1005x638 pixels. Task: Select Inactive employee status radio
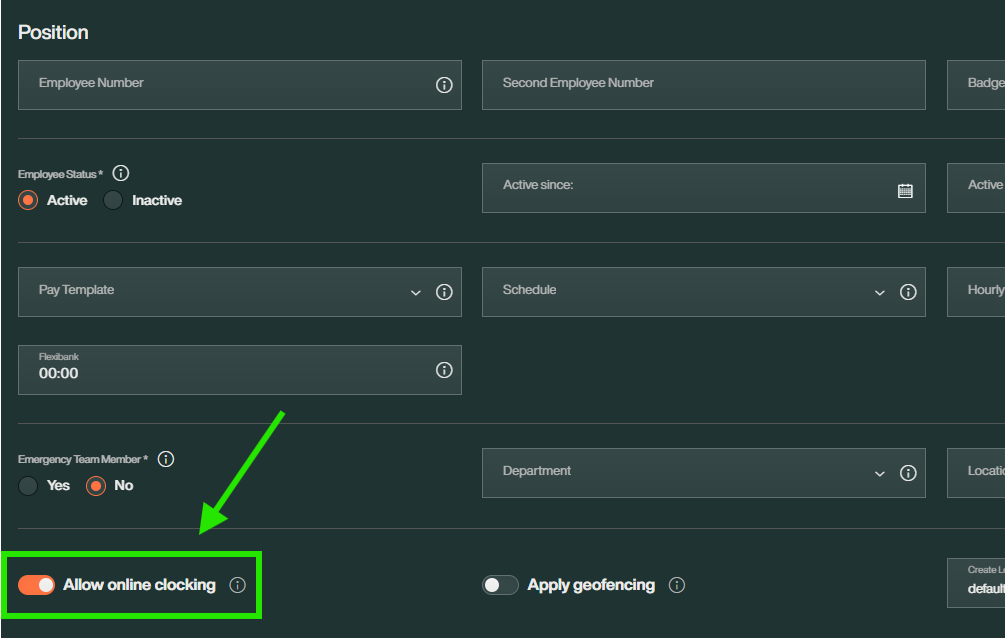point(113,200)
